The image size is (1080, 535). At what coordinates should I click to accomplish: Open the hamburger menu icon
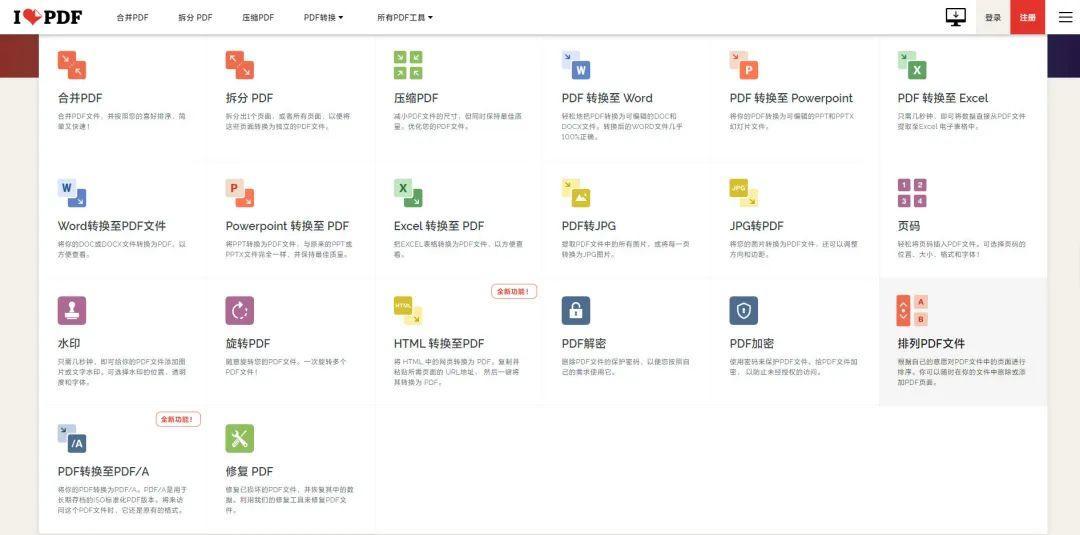click(1066, 17)
